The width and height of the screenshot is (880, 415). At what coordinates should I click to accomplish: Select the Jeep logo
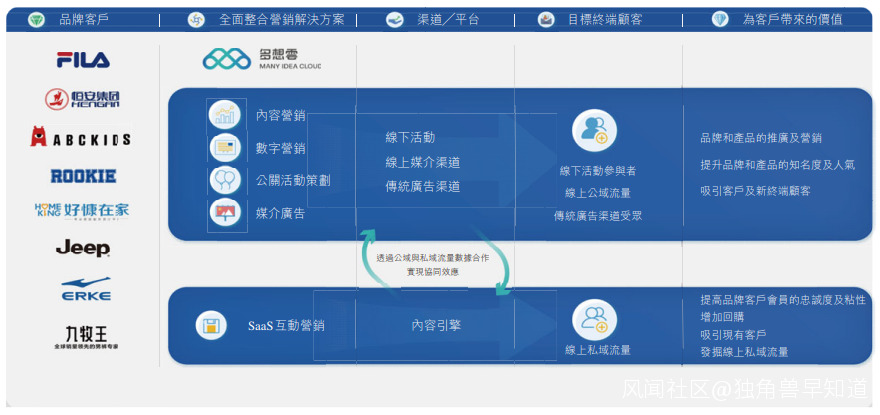coord(83,249)
